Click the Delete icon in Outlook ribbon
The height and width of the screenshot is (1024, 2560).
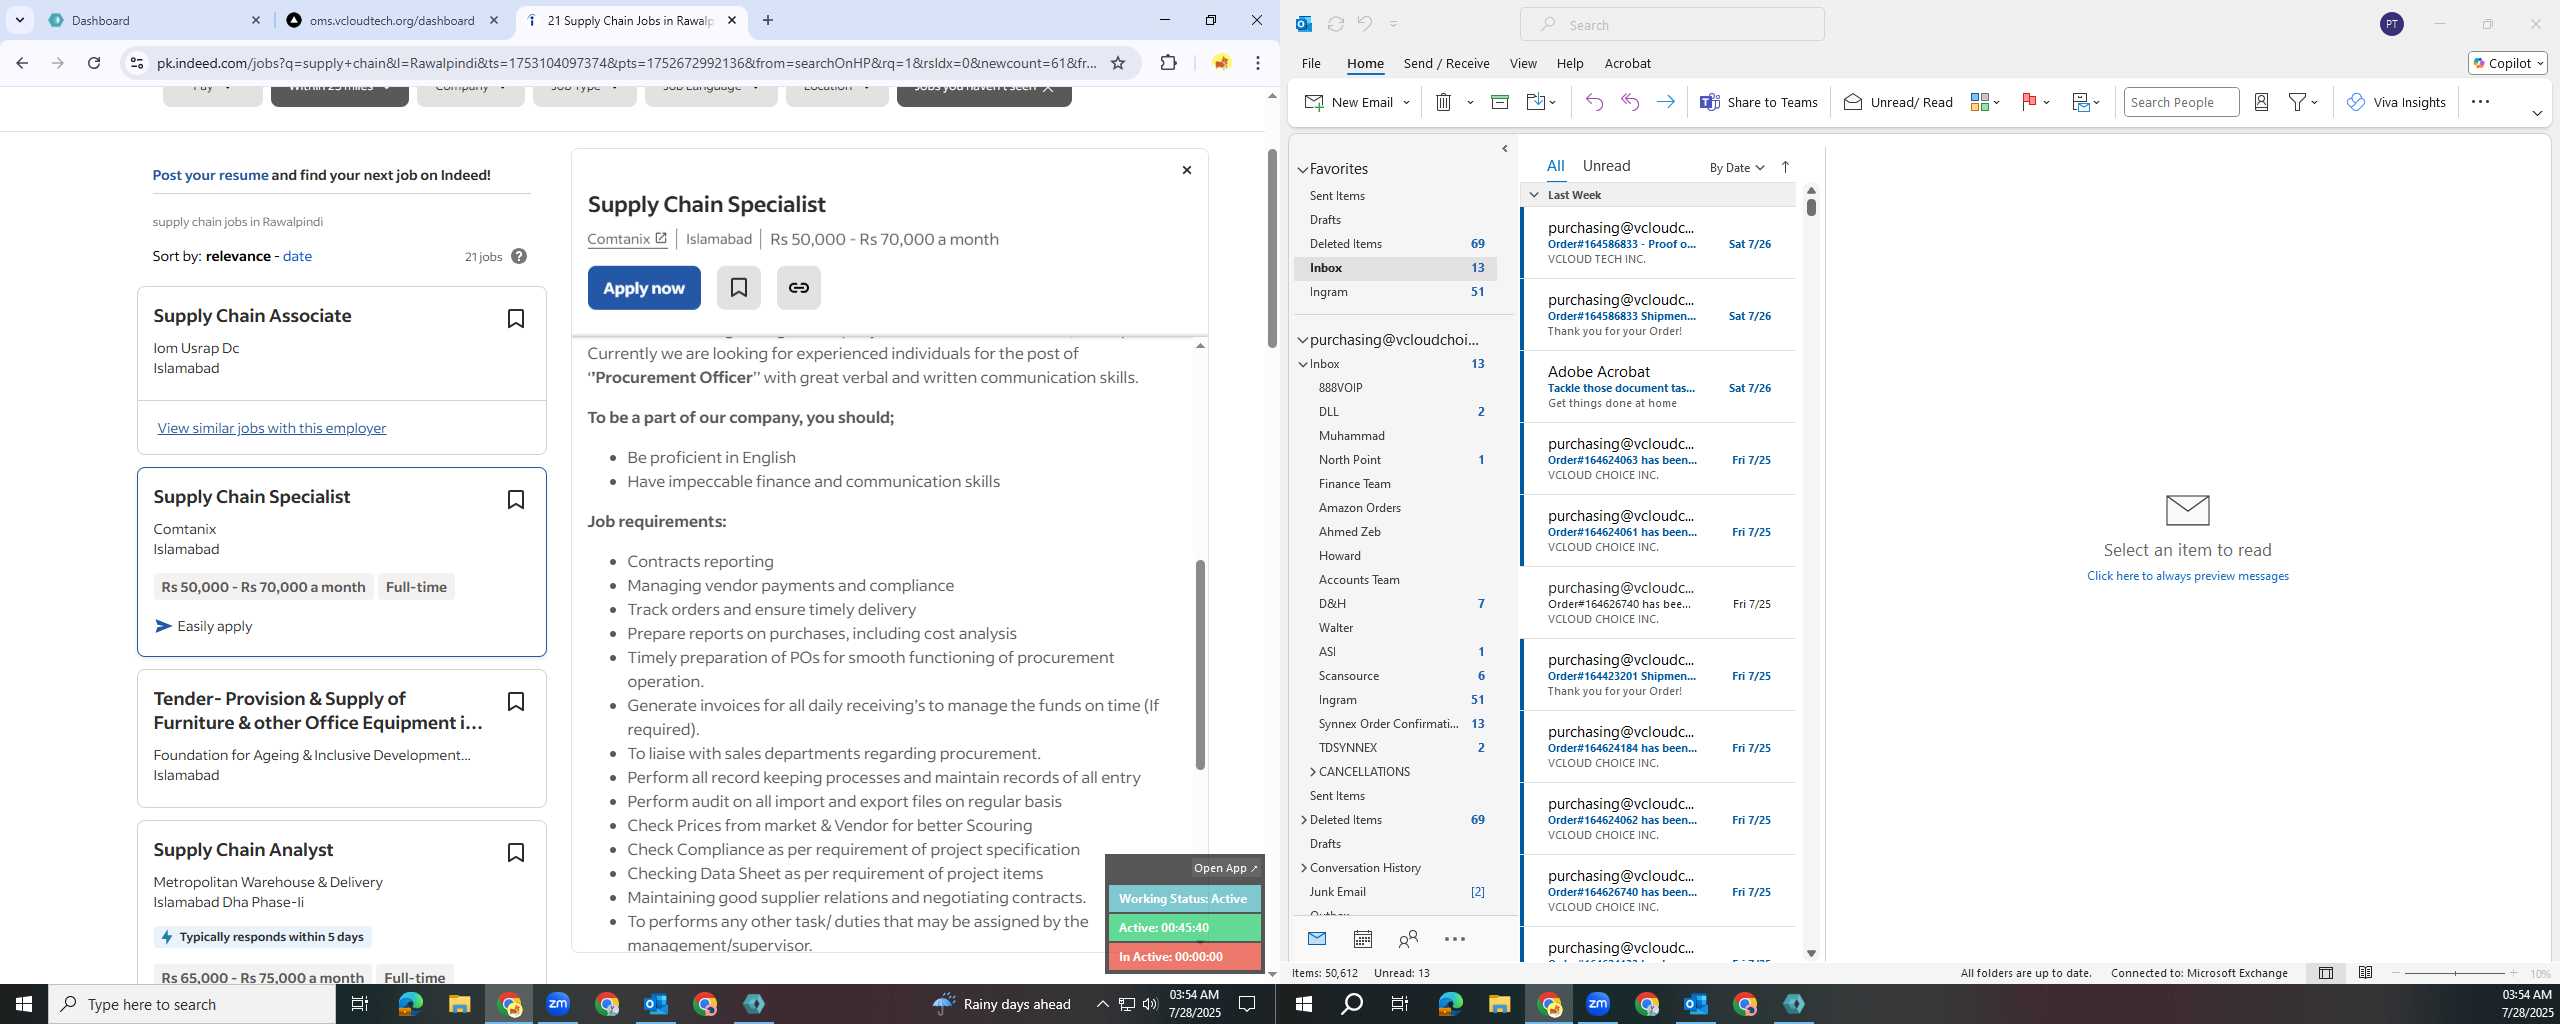click(x=1443, y=102)
